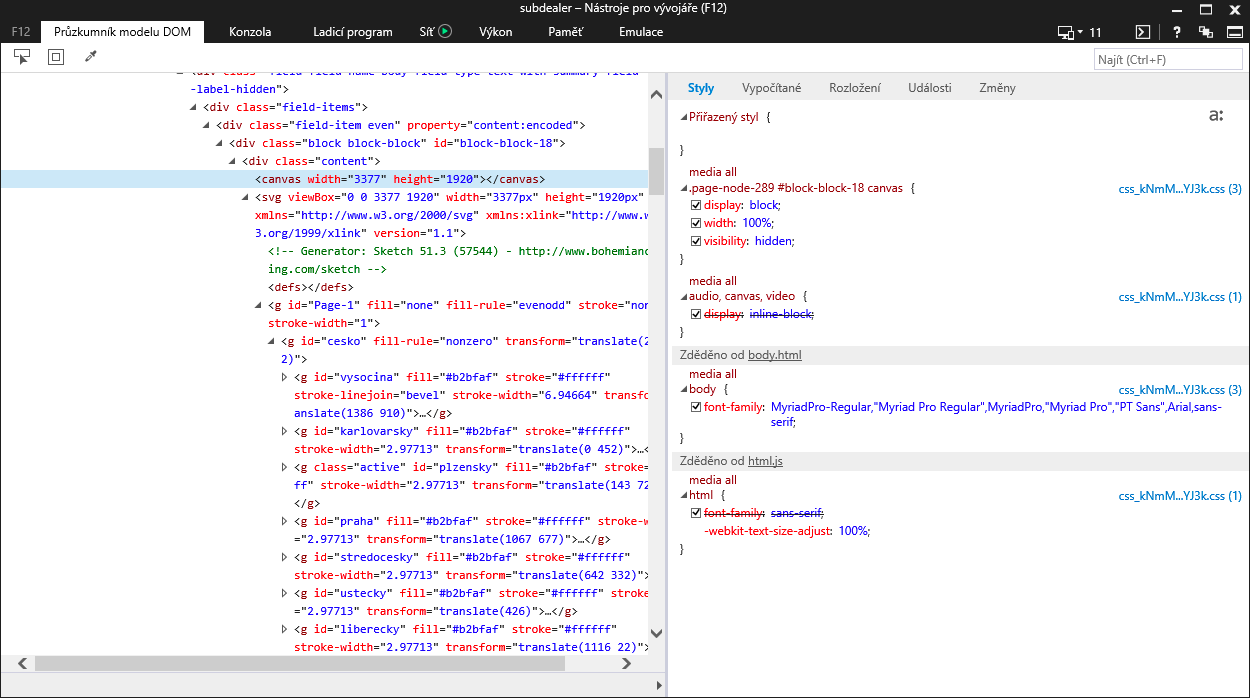This screenshot has width=1250, height=698.
Task: Uncheck the visibility: hidden property checkbox
Action: click(x=696, y=241)
